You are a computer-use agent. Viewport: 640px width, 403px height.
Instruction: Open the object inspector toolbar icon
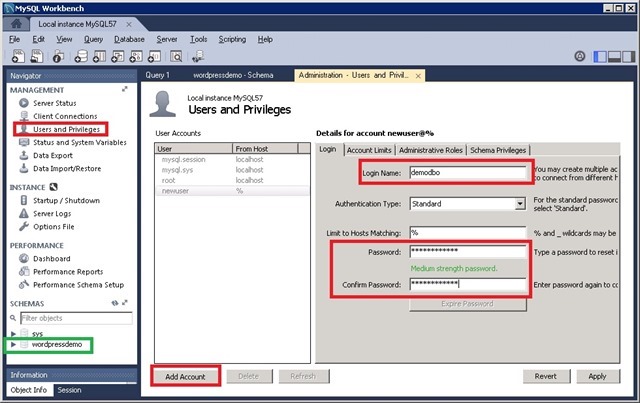tap(58, 56)
